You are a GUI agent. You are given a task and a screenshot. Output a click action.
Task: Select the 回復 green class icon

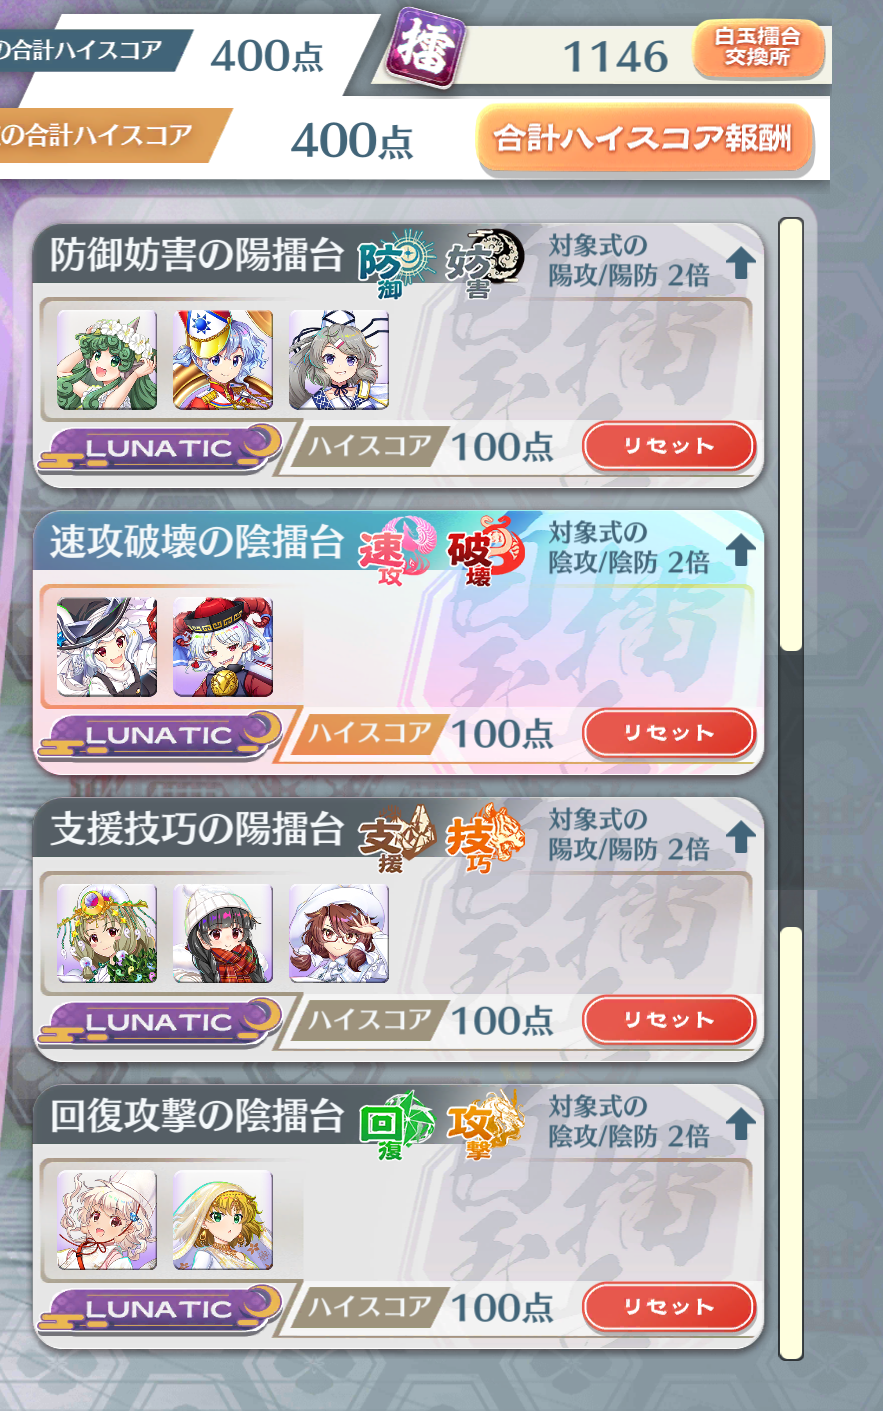pos(396,1124)
